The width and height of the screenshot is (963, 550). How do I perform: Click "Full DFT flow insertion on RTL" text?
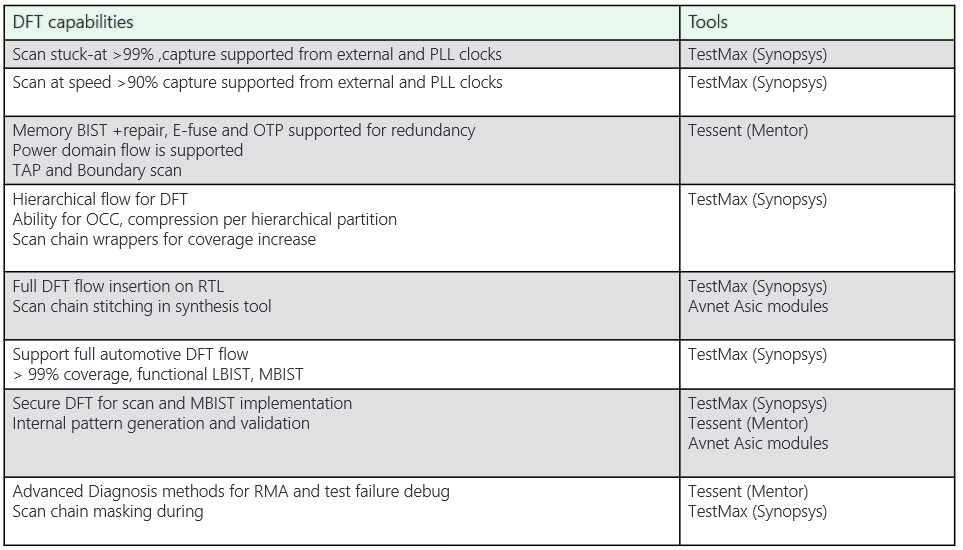118,287
